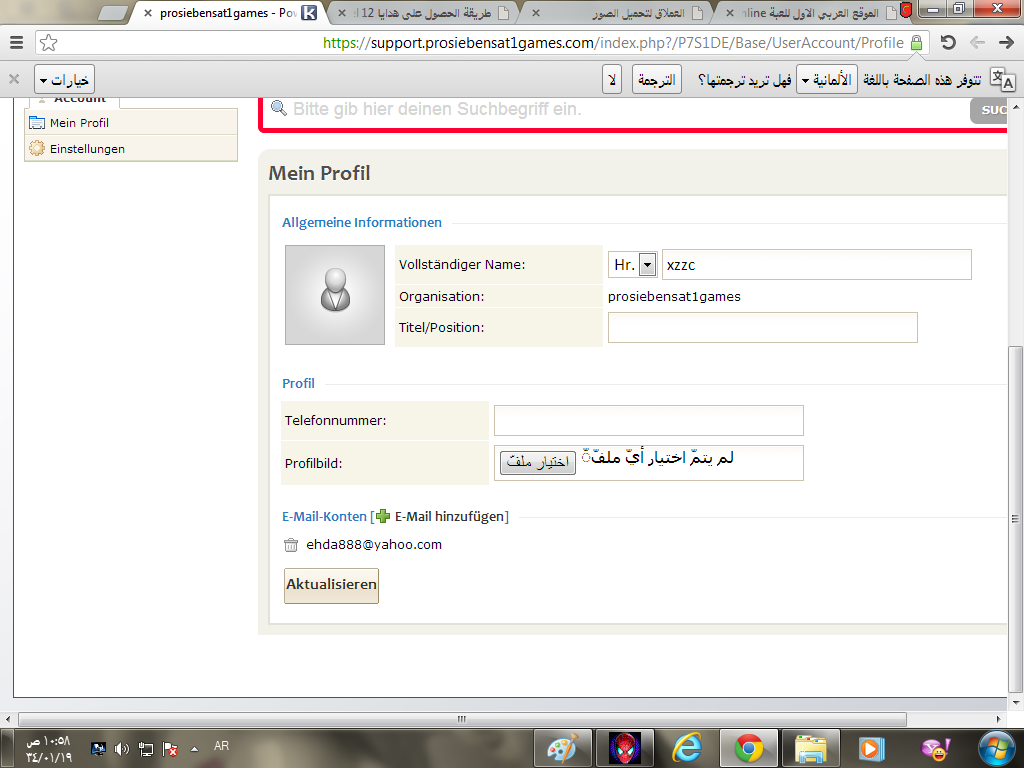Click the red shield icon on the last tab
The height and width of the screenshot is (768, 1024).
click(905, 10)
